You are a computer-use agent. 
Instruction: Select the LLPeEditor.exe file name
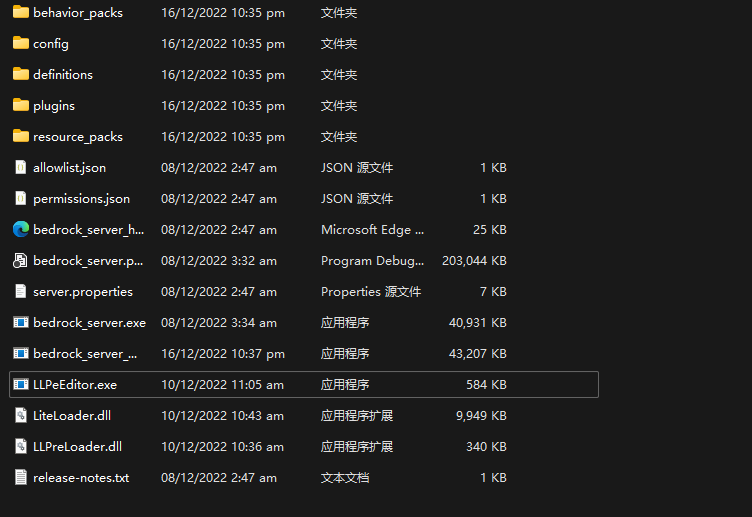pos(75,385)
